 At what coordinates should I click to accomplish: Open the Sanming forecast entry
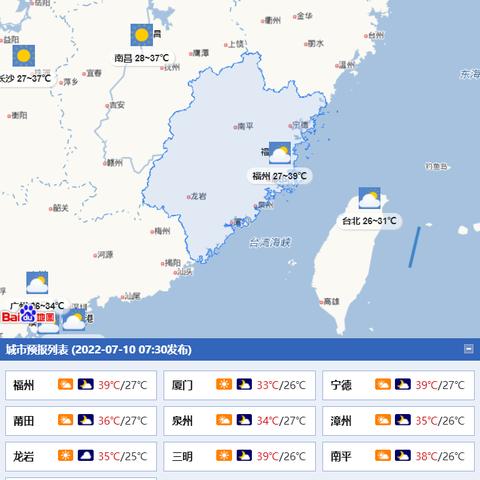coord(239,456)
